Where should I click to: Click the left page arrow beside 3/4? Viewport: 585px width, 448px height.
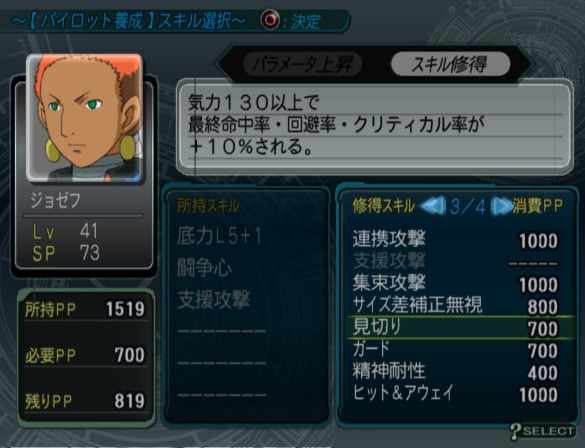point(432,206)
